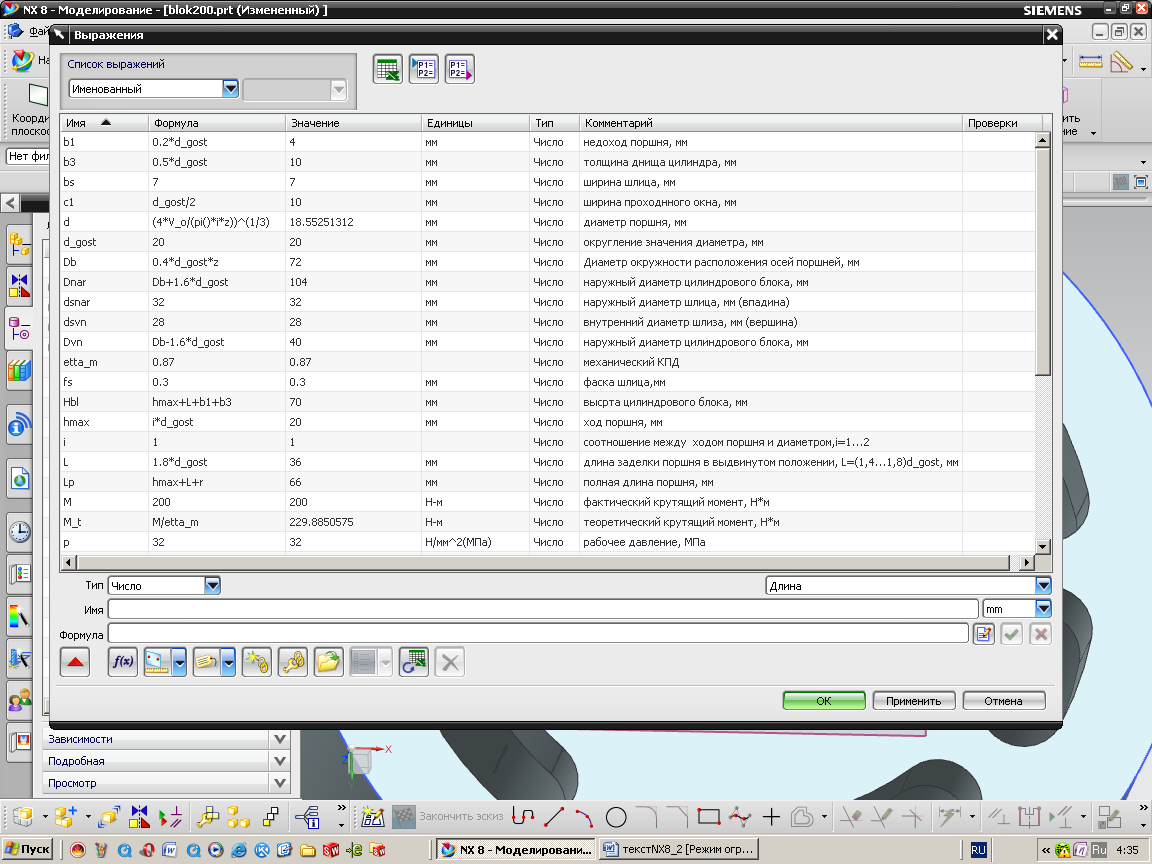
Task: Expand the Подробная panel
Action: coord(279,761)
